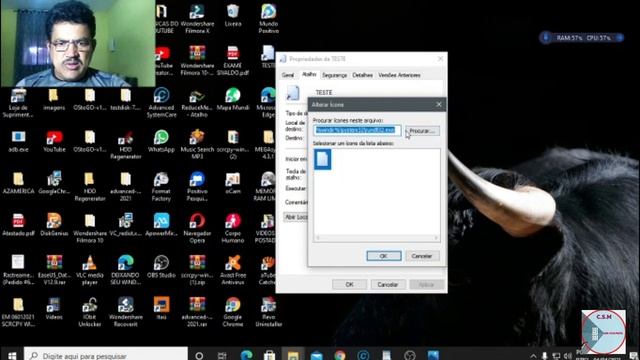The width and height of the screenshot is (640, 360).
Task: Open the Wondershare Recoverit shortcut
Action: 126,312
